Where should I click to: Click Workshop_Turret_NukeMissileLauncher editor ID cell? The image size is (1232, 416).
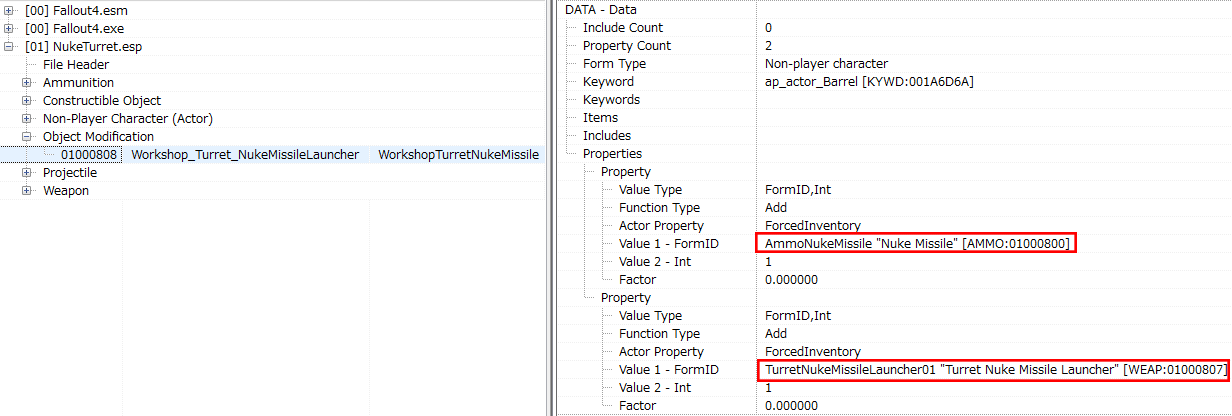(x=245, y=154)
